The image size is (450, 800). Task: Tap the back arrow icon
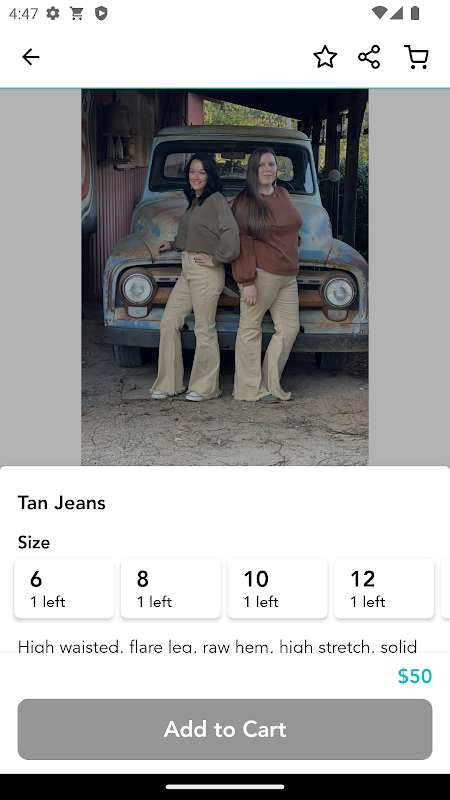click(x=31, y=57)
